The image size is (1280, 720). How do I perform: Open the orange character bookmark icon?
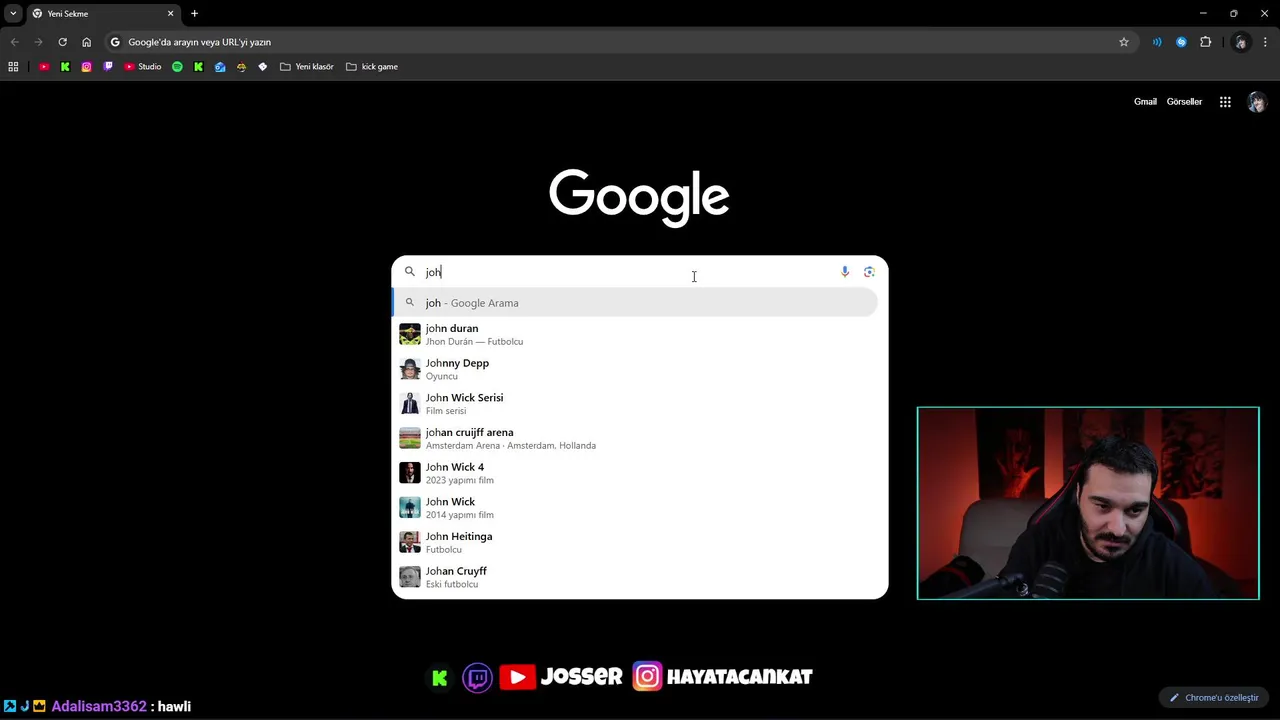(x=241, y=67)
